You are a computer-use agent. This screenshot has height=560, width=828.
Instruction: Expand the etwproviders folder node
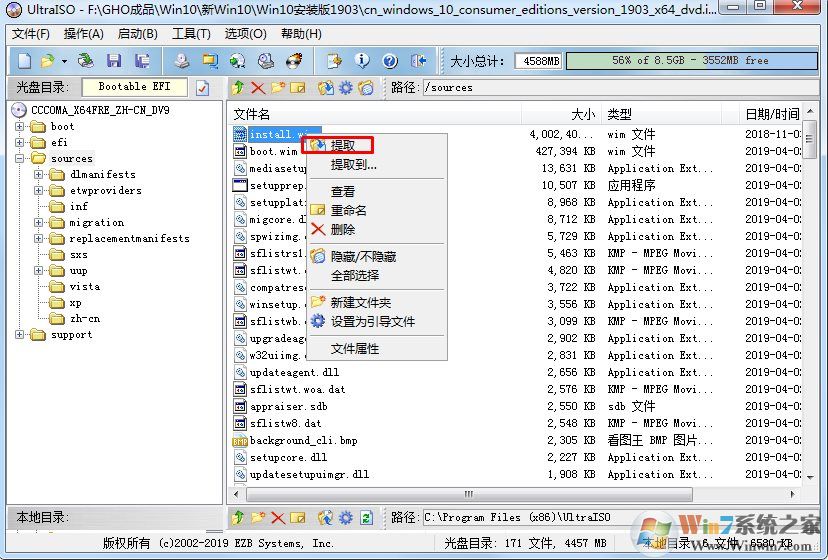[x=39, y=190]
